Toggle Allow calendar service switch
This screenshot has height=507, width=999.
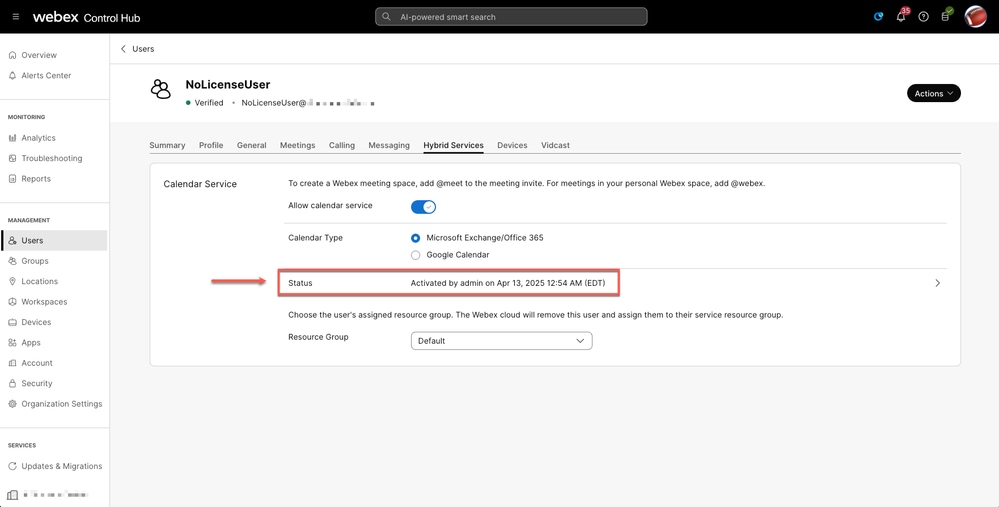click(x=423, y=207)
